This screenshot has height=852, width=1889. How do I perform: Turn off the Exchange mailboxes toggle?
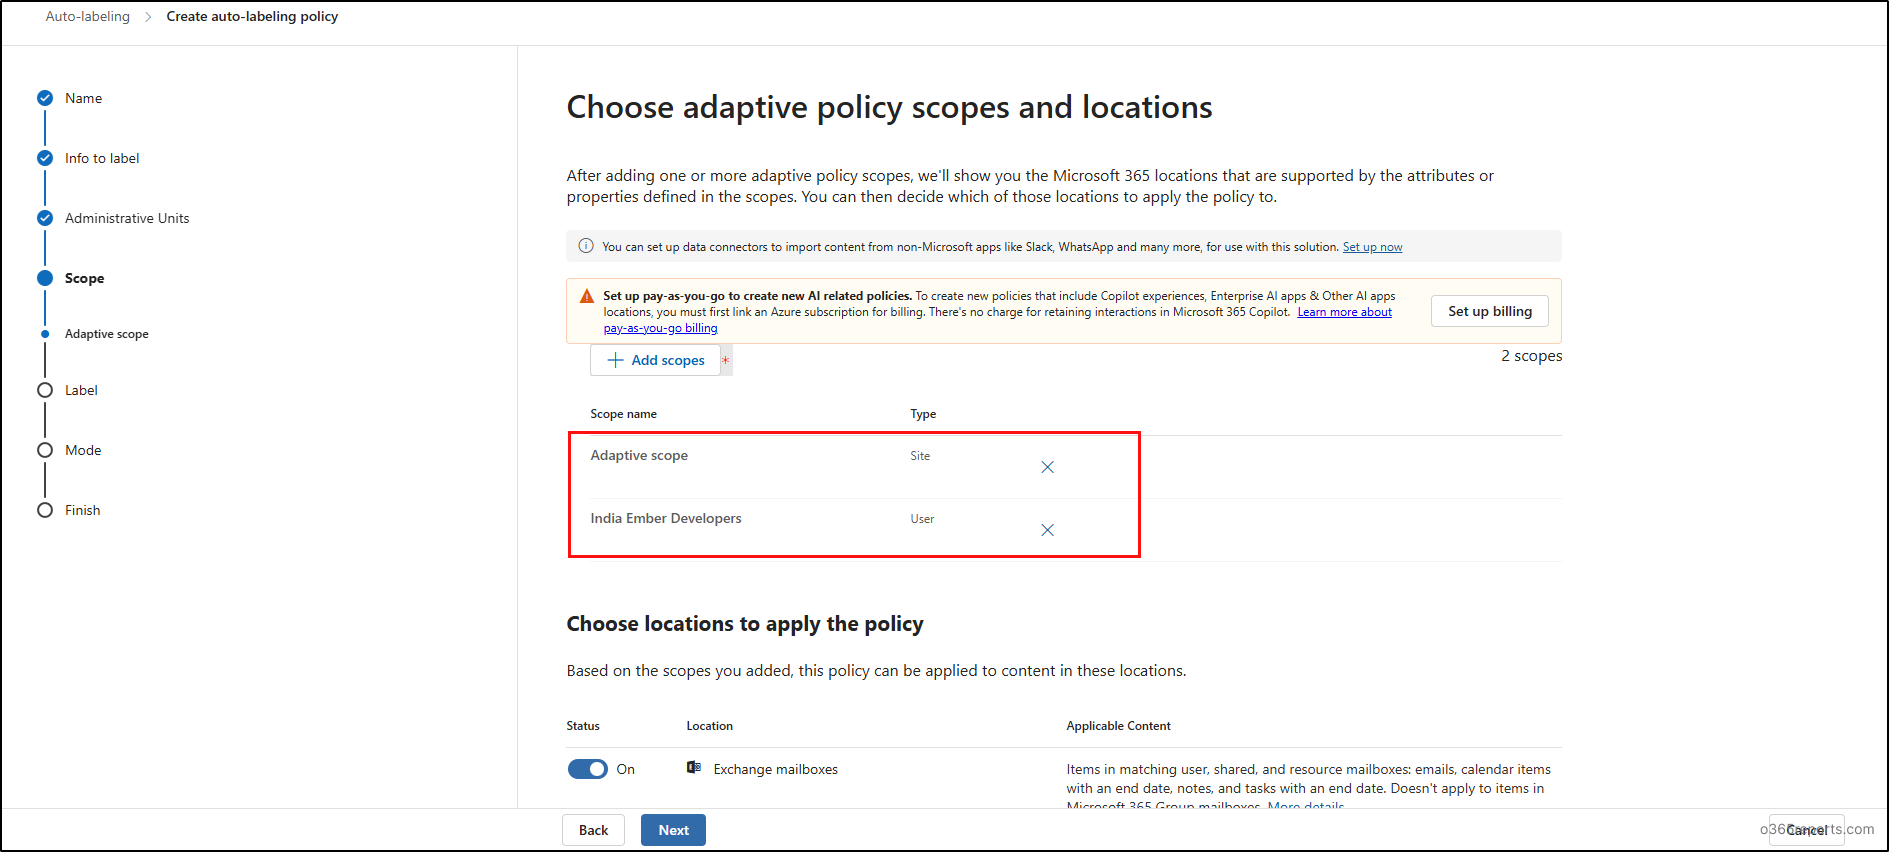tap(588, 769)
